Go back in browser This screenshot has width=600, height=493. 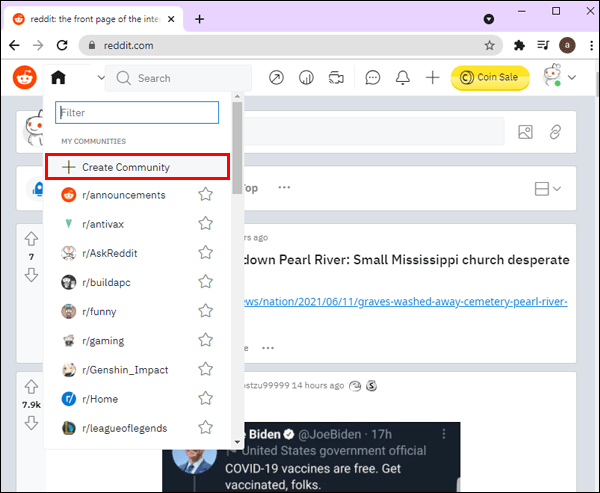(14, 45)
